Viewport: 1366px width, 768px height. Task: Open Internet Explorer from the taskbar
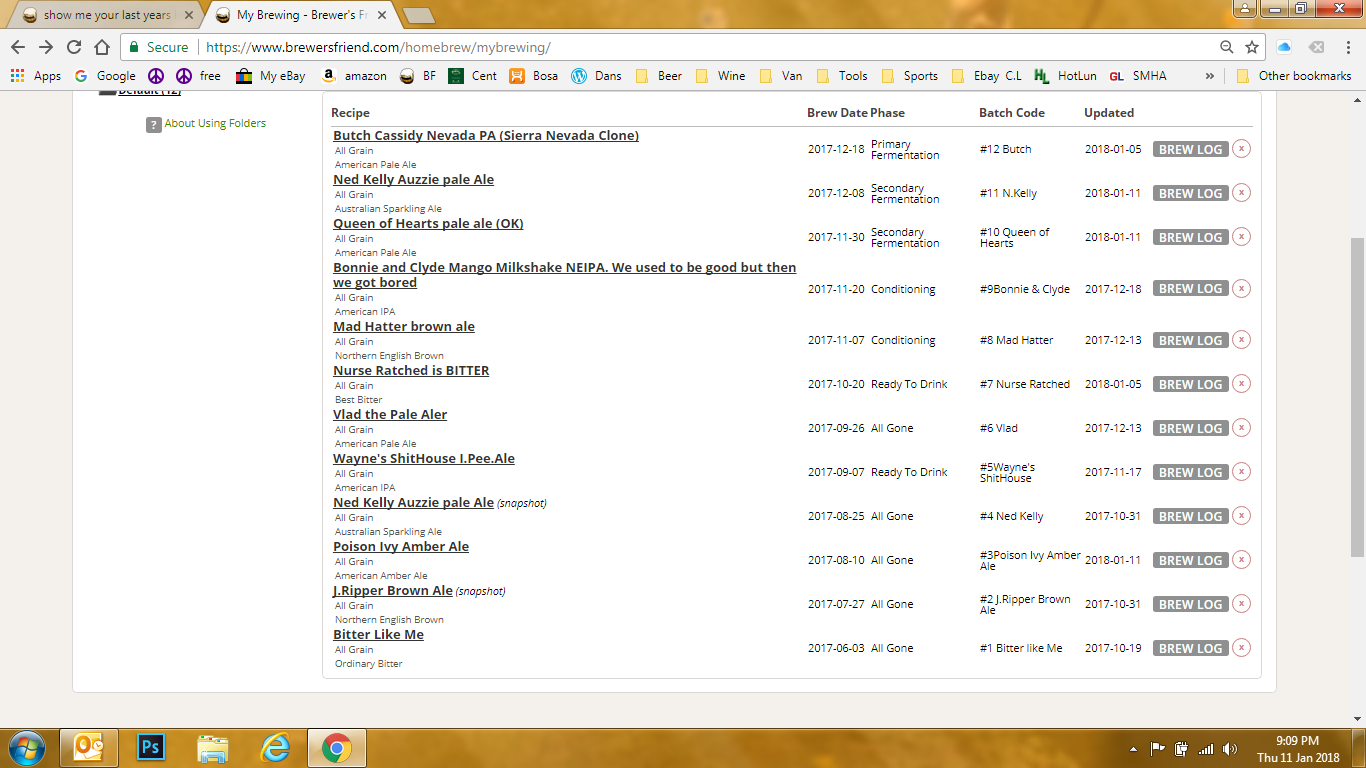pos(274,747)
